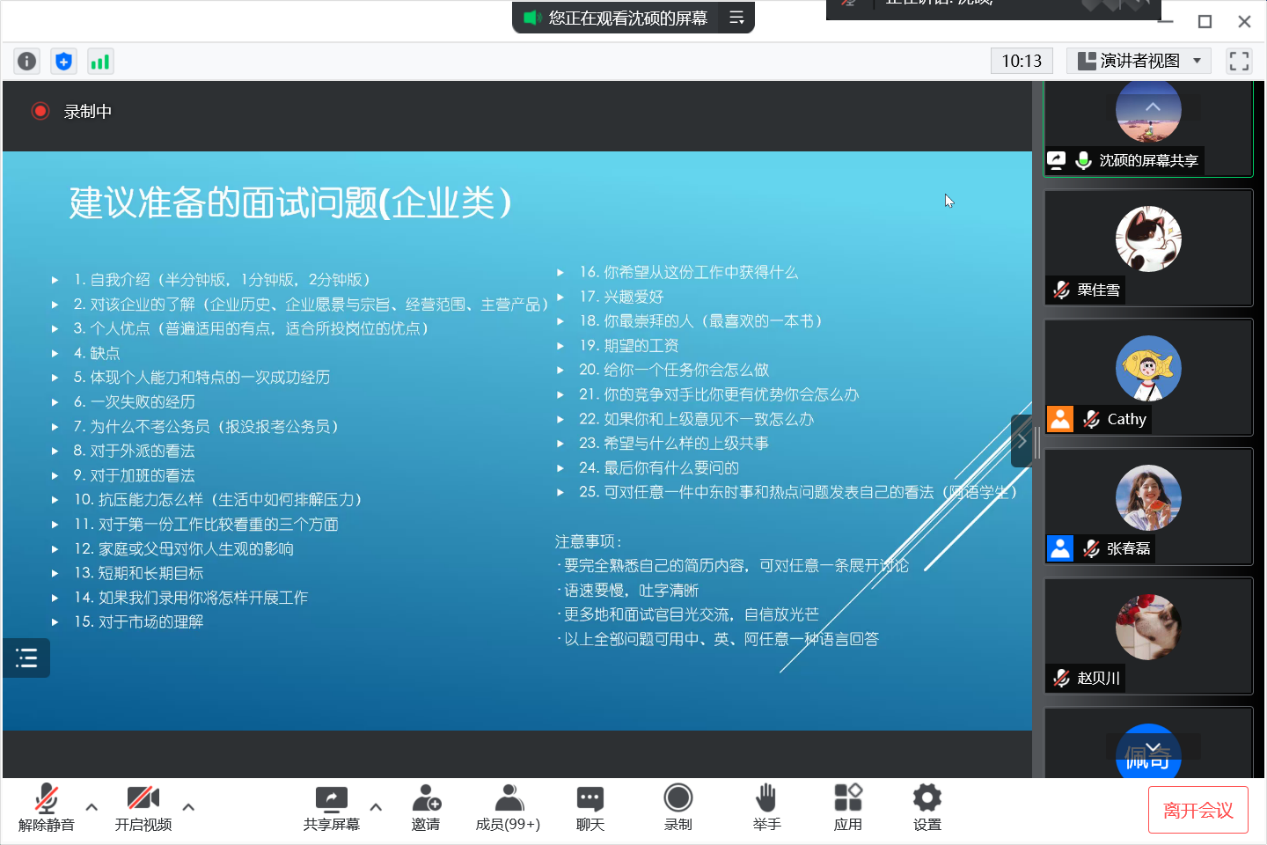Expand audio options arrow beside 解除静音
Screen dimensions: 1267x845
pyautogui.click(x=91, y=807)
